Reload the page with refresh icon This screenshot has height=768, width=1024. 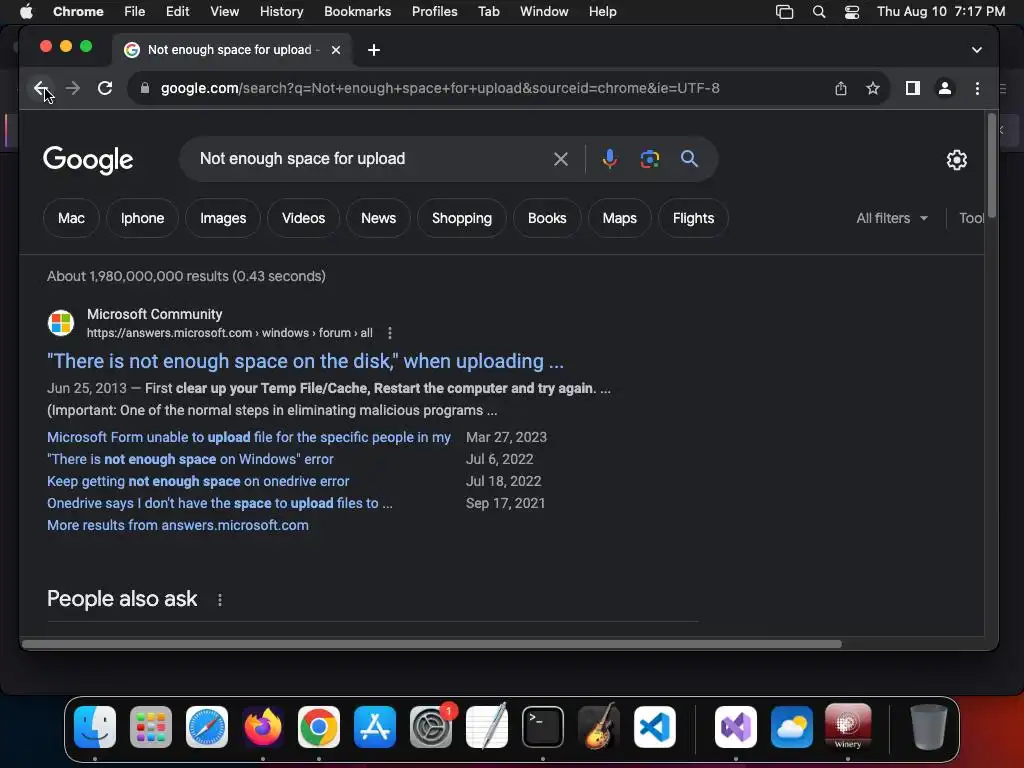(x=104, y=88)
